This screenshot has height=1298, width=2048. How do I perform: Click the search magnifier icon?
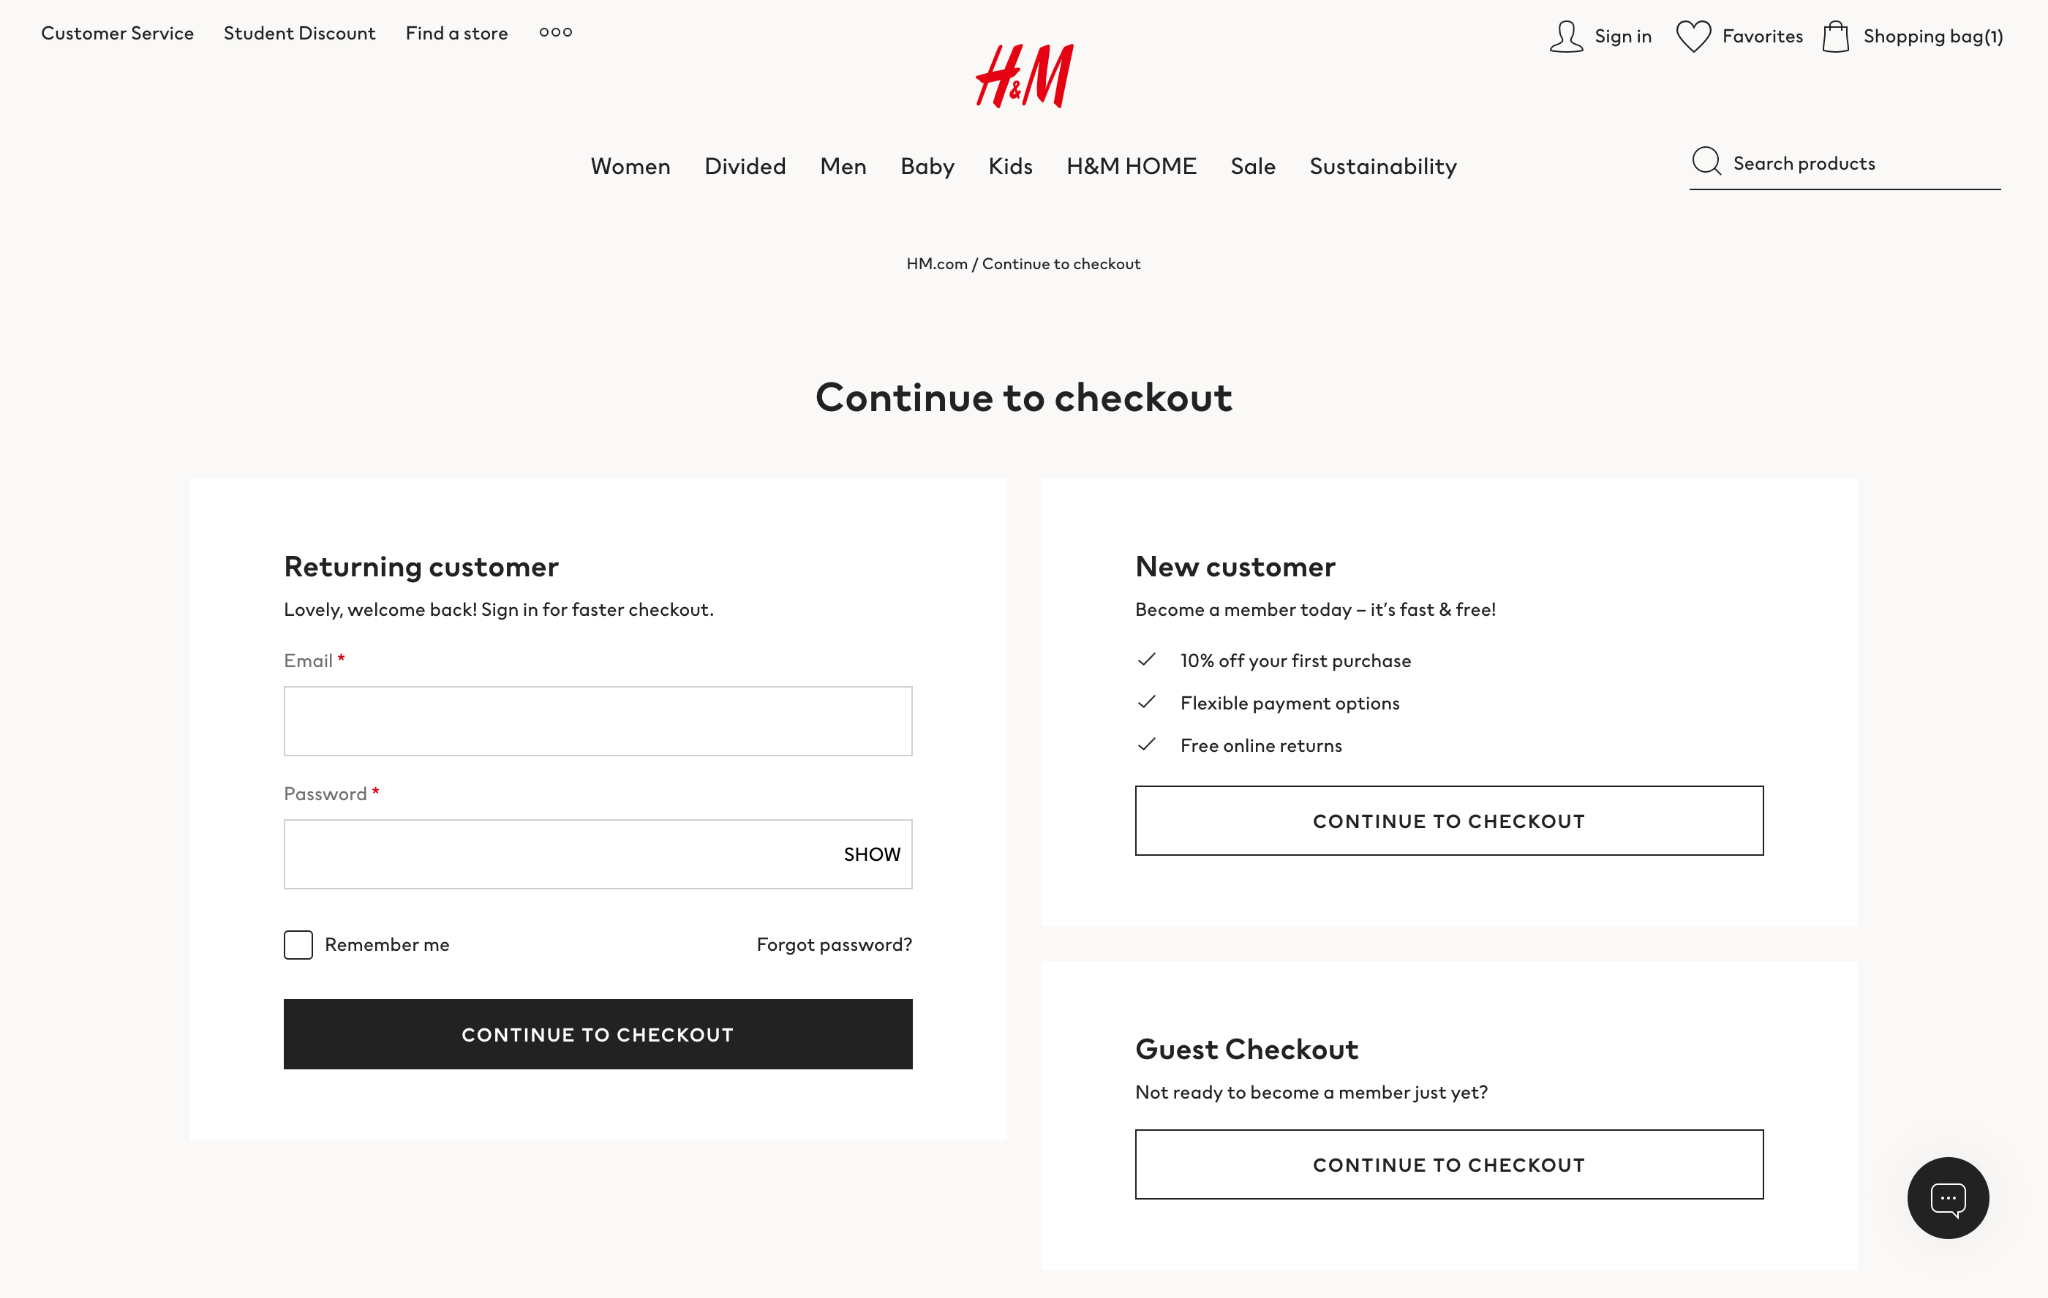coord(1705,161)
